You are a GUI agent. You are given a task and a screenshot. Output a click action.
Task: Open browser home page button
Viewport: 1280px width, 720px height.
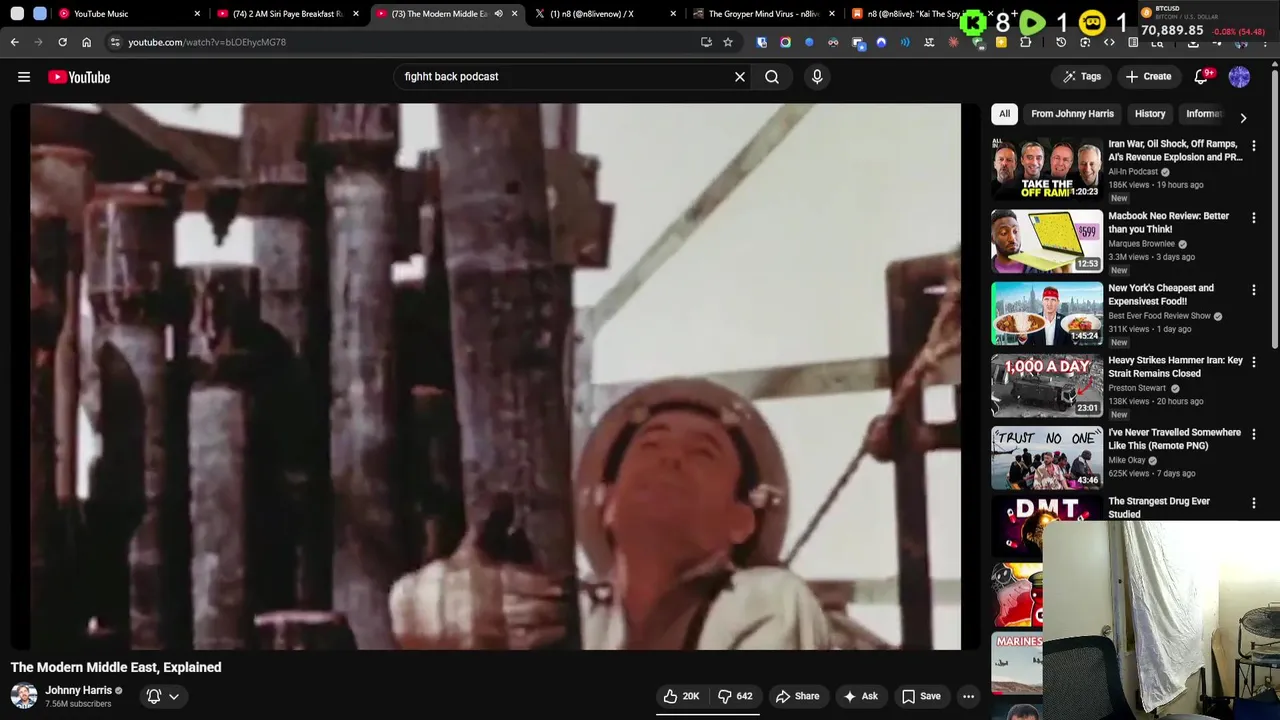click(x=86, y=42)
